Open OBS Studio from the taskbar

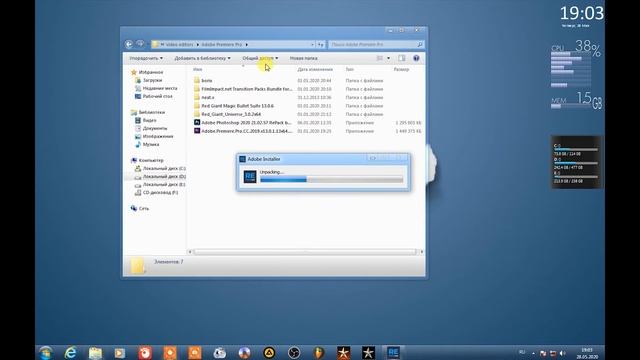pos(294,353)
